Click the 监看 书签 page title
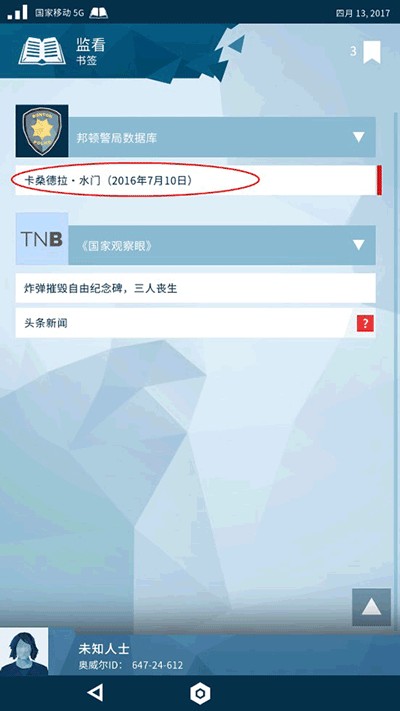Viewport: 400px width, 711px height. coord(91,52)
